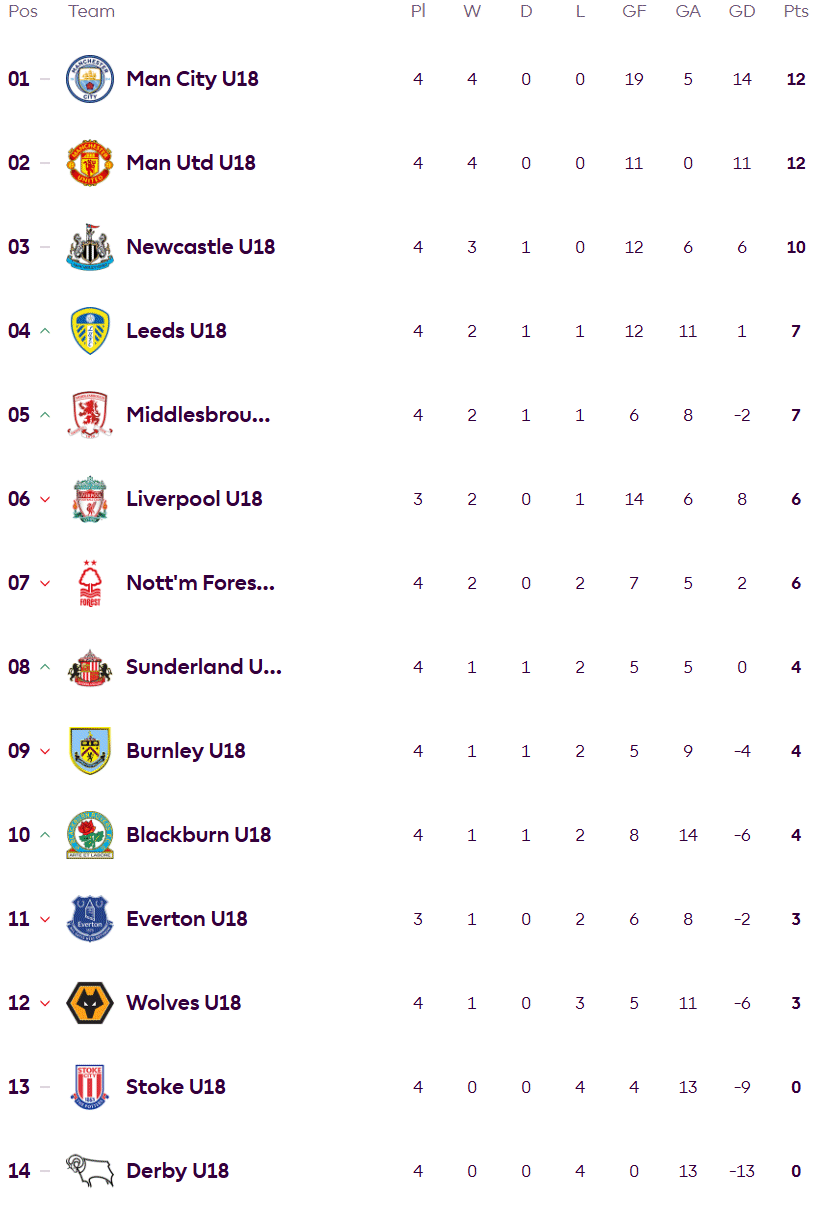Viewport: 822px width, 1206px height.
Task: Click the GD column header
Action: 742,12
